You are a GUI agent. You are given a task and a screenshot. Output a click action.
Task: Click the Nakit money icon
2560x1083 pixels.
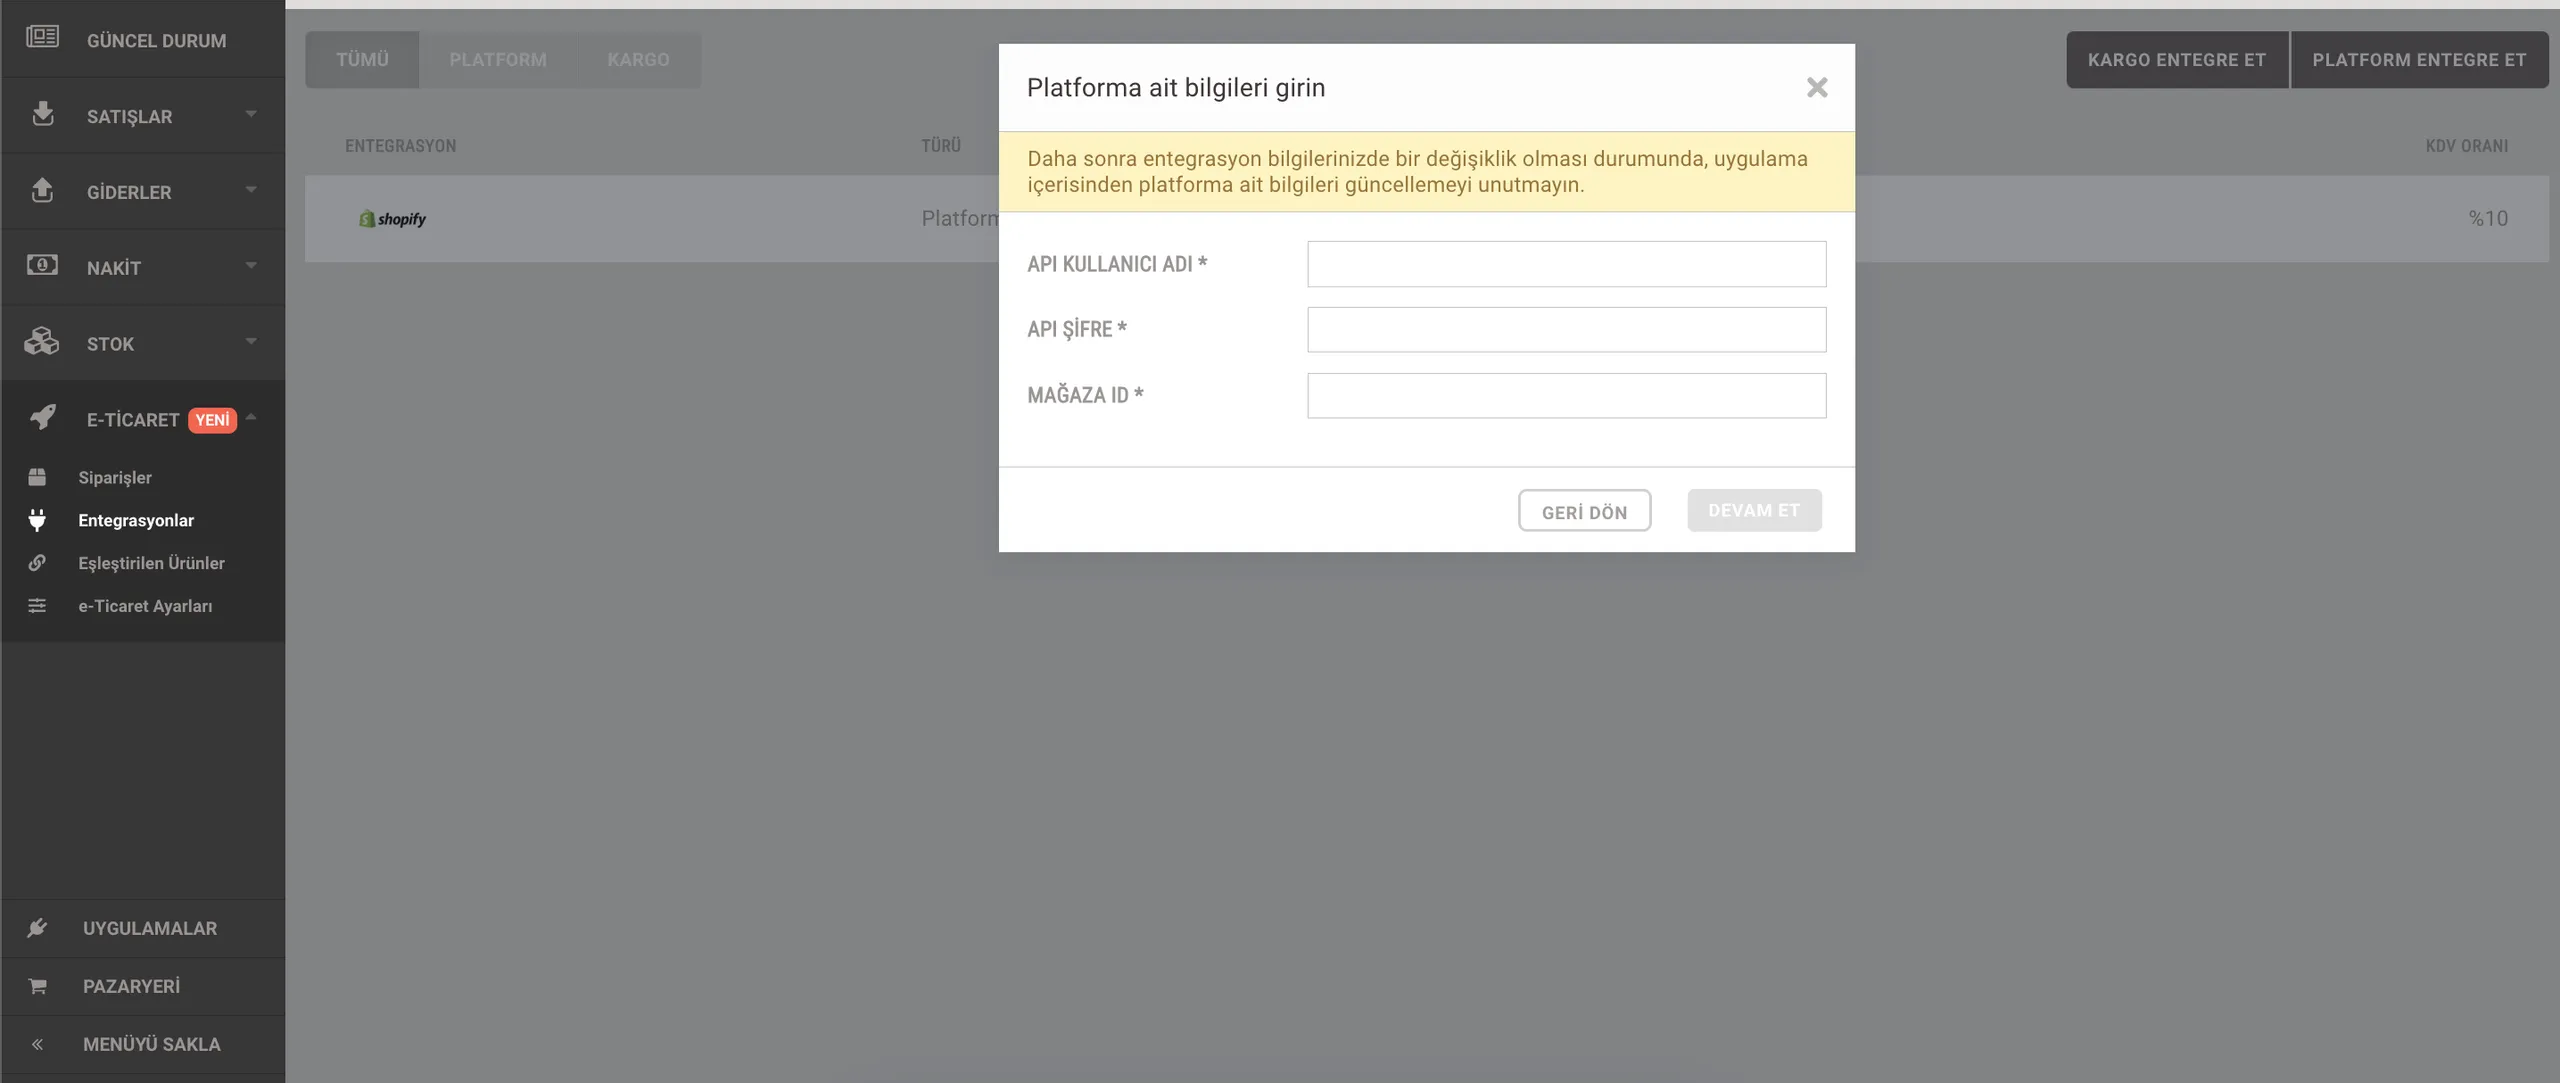pyautogui.click(x=42, y=265)
